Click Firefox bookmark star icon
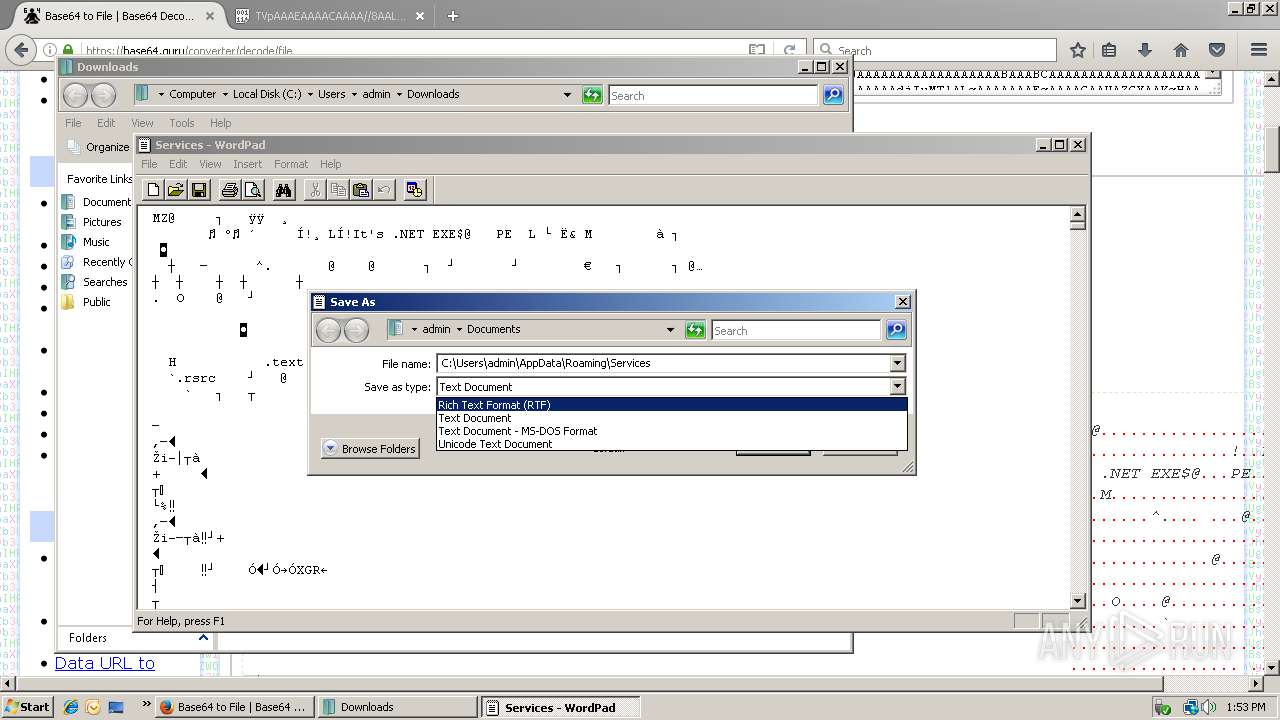The image size is (1280, 720). click(1078, 50)
